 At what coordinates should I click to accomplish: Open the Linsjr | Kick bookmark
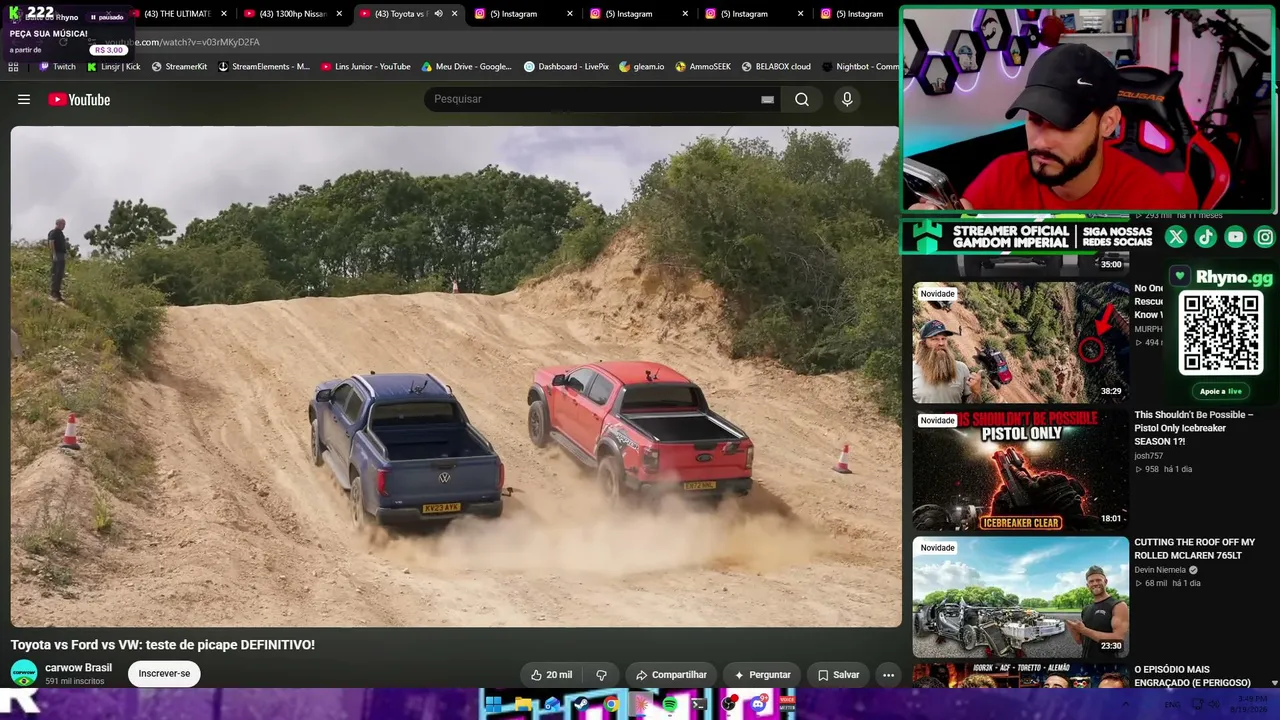[x=113, y=67]
